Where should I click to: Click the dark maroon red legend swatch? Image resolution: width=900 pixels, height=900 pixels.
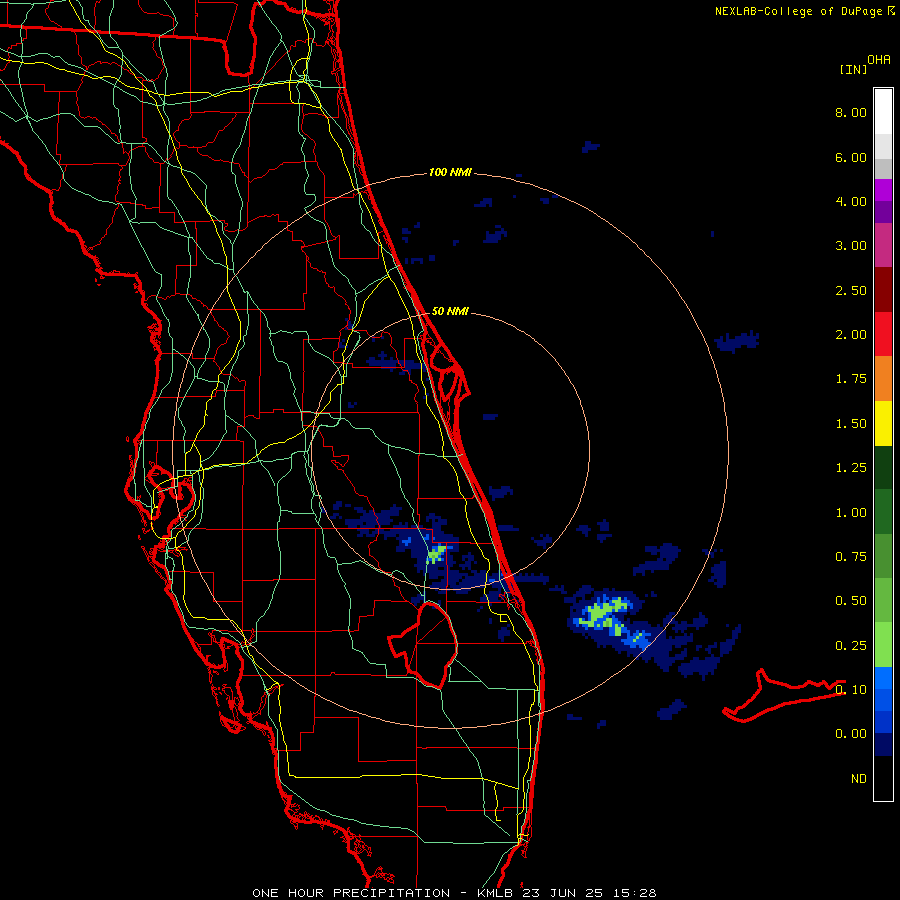click(x=883, y=290)
